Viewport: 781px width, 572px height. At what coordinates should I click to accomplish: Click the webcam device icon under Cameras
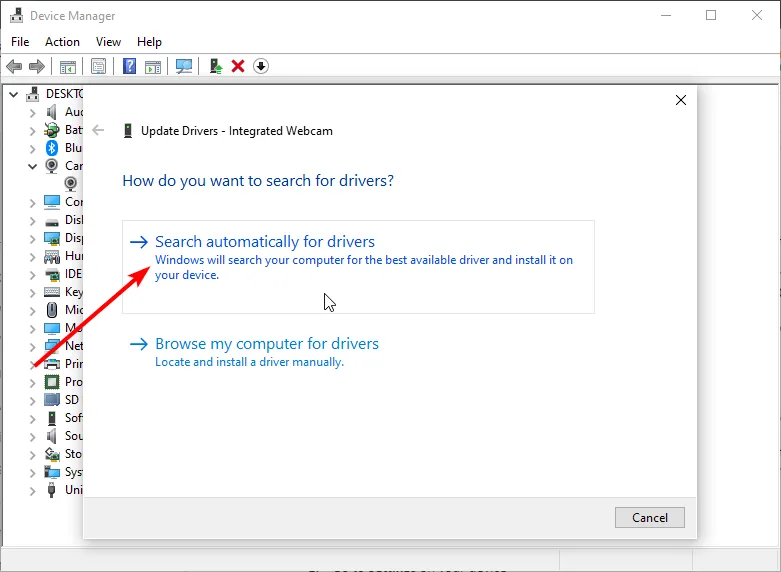point(71,184)
